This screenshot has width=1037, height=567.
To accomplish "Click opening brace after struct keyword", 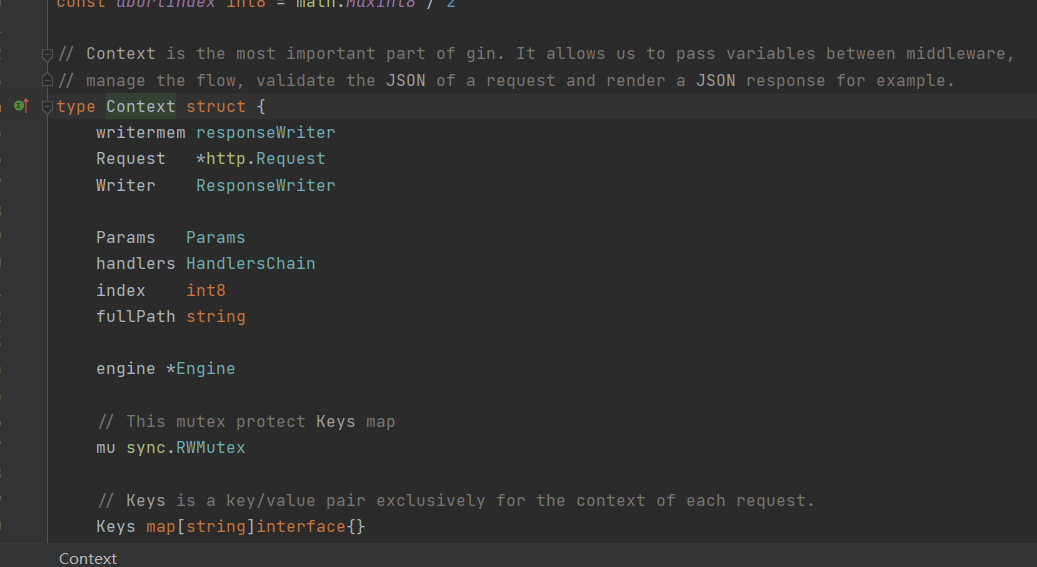I will 261,107.
